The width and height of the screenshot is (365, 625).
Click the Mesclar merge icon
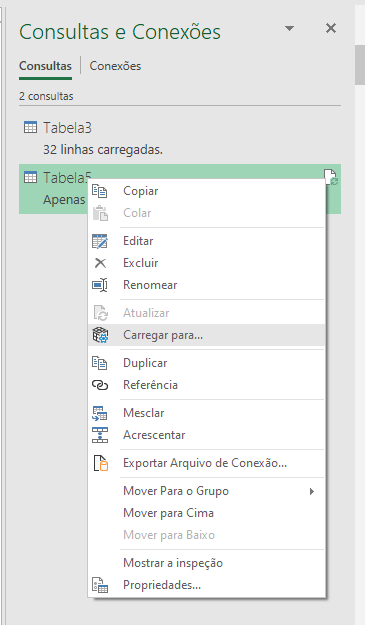tap(100, 413)
